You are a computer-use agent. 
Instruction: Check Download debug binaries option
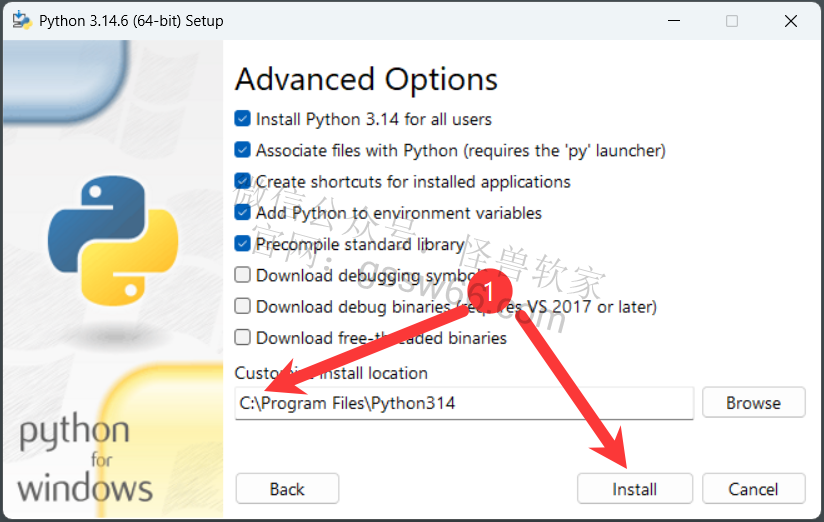coord(242,306)
